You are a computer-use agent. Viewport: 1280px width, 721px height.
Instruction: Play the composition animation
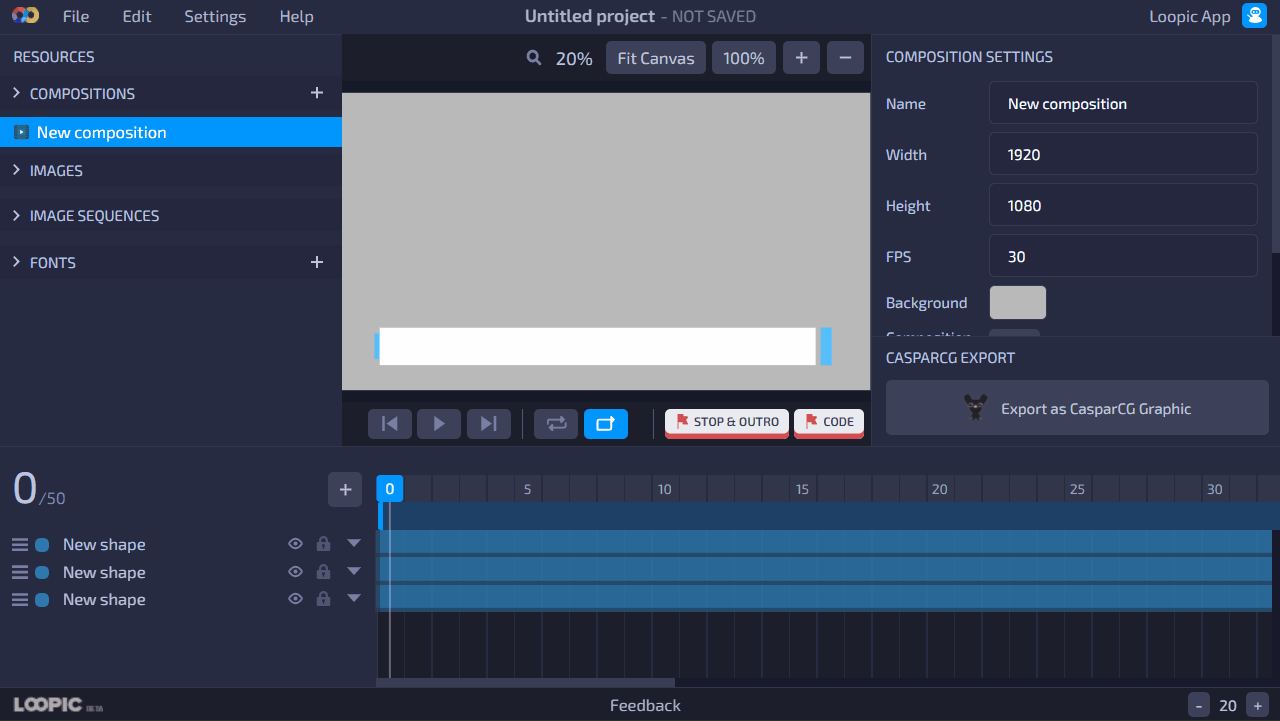point(439,424)
